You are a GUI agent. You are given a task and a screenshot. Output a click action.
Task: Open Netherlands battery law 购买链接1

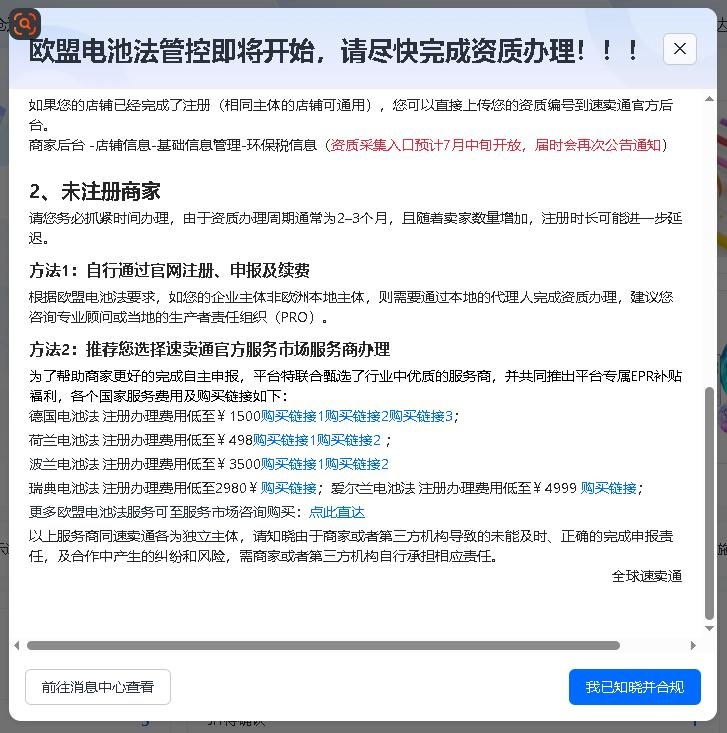(x=284, y=440)
